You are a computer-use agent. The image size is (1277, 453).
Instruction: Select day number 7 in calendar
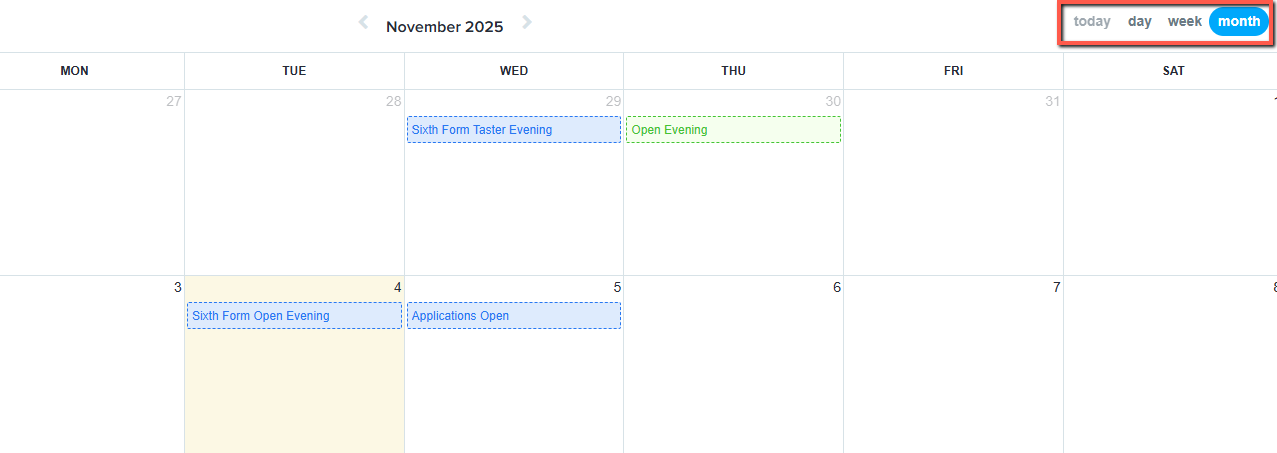click(1056, 288)
